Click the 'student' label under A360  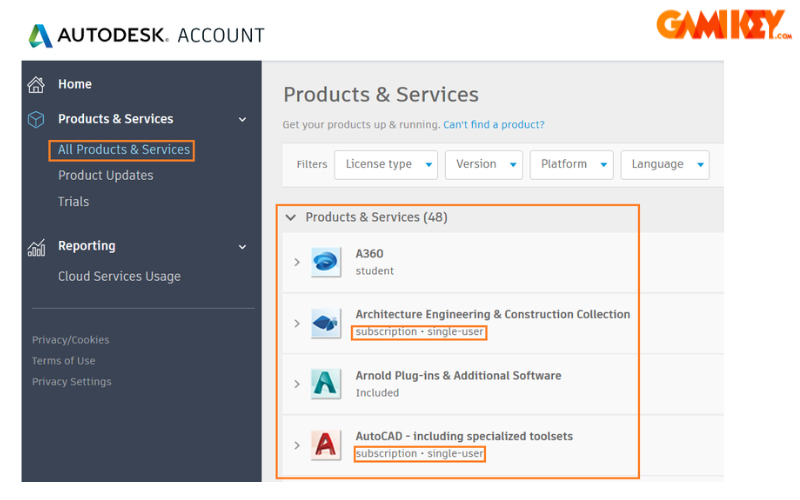click(x=374, y=271)
